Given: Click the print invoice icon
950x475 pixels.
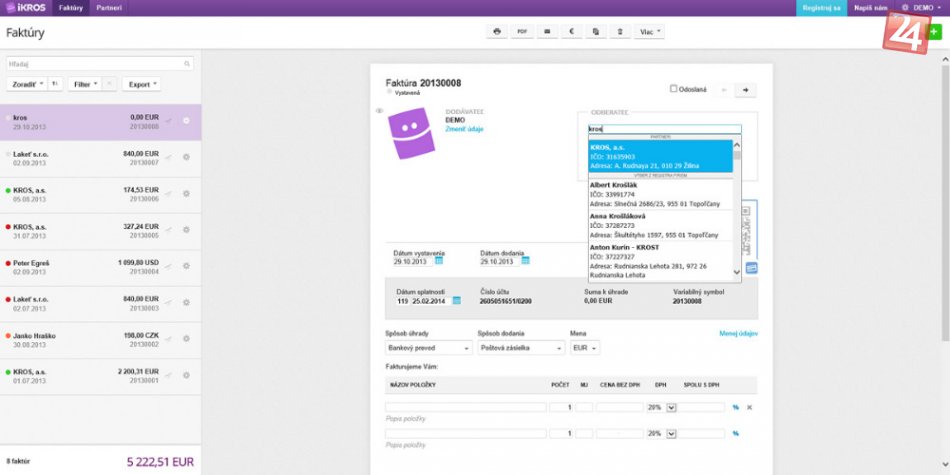Looking at the screenshot, I should [x=497, y=32].
